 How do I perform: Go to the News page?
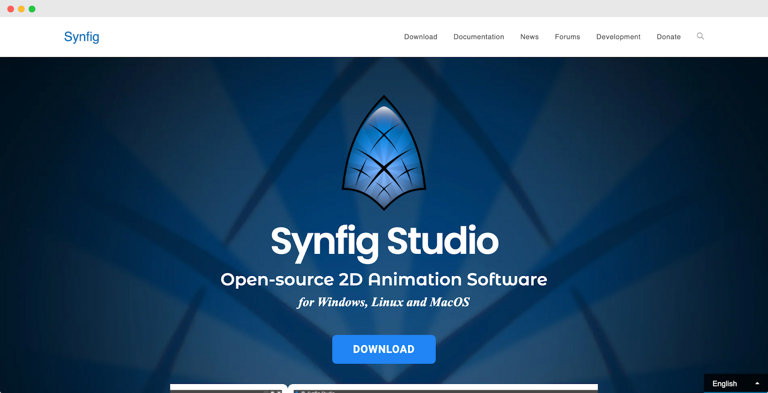529,37
